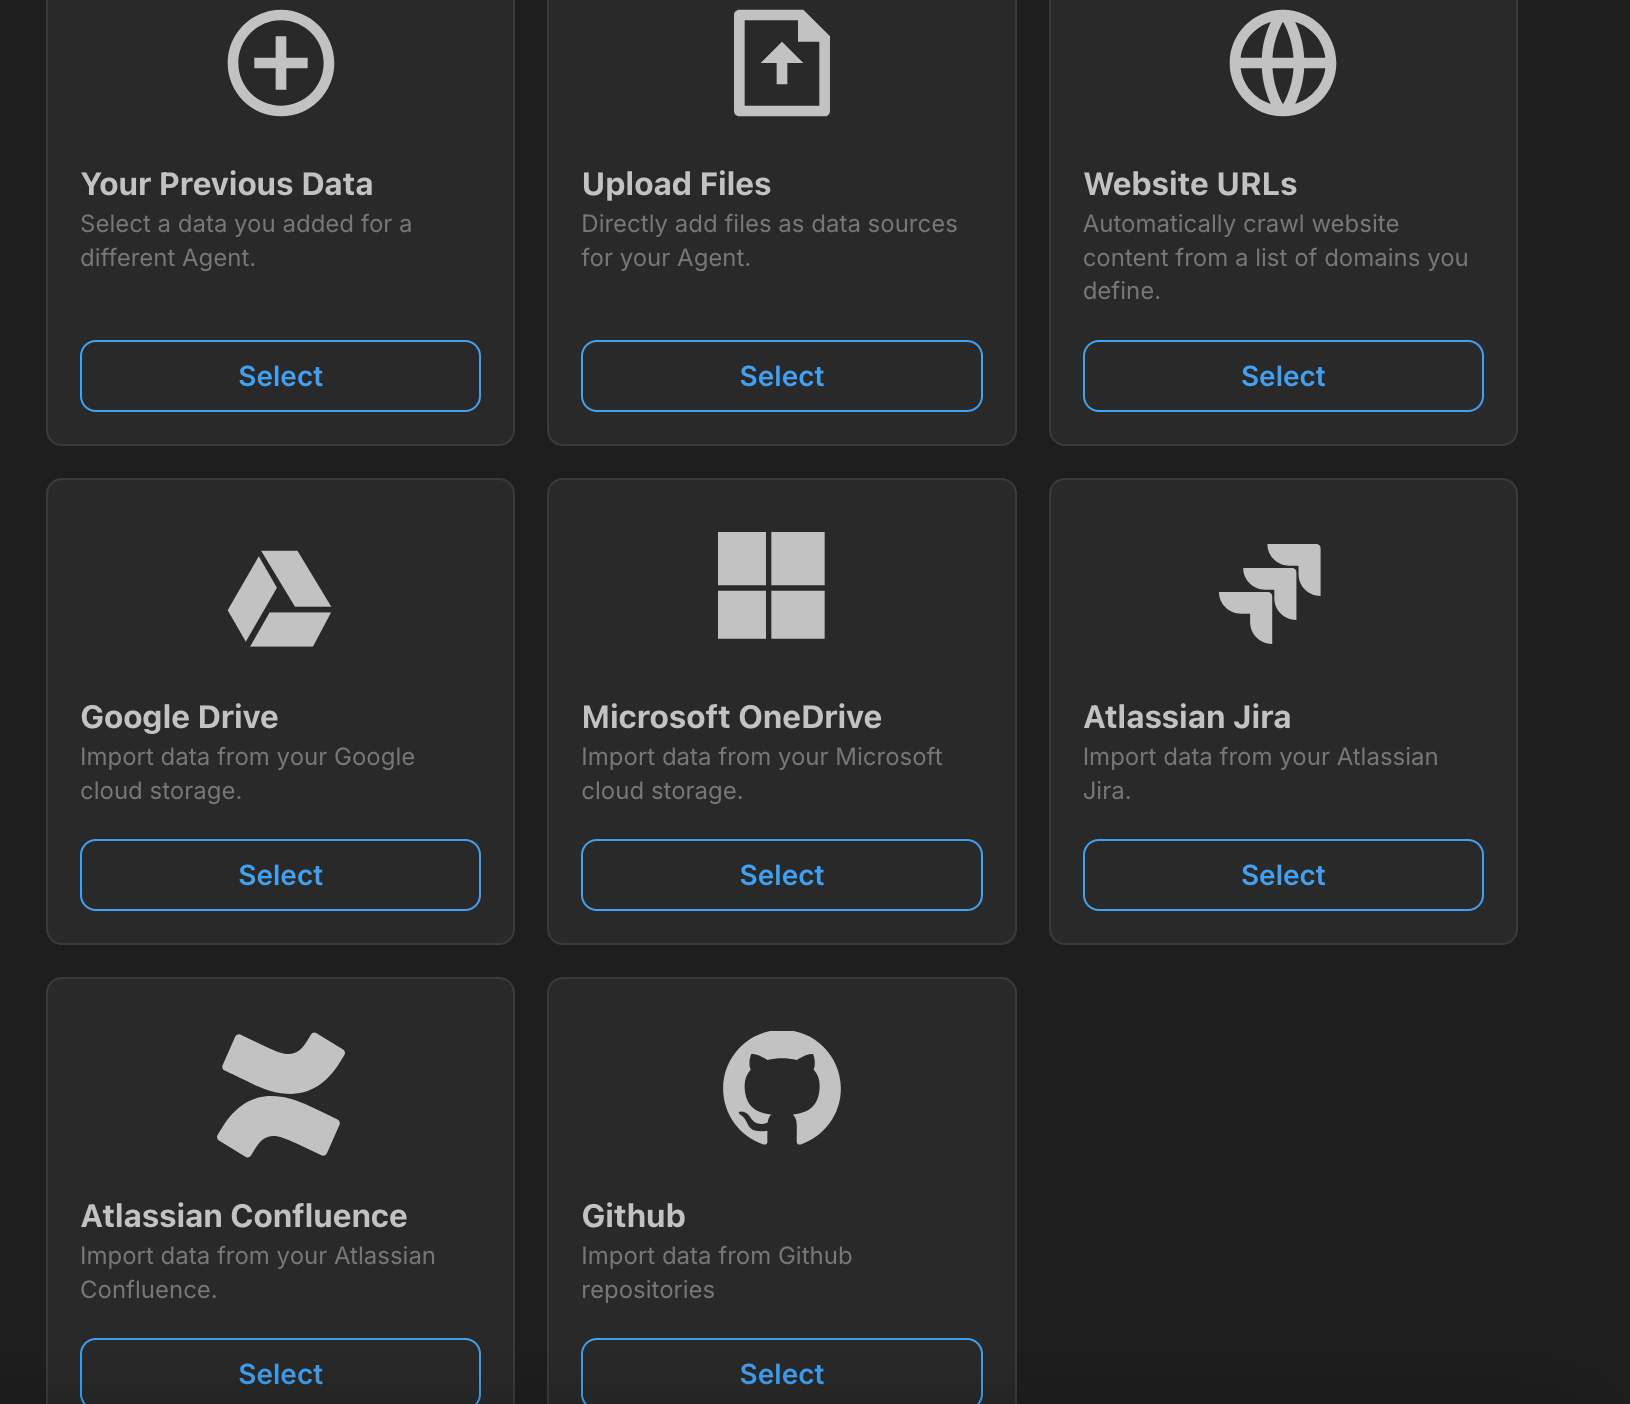The image size is (1630, 1404).
Task: Click 'Import data from your Microsoft' text
Action: point(761,774)
